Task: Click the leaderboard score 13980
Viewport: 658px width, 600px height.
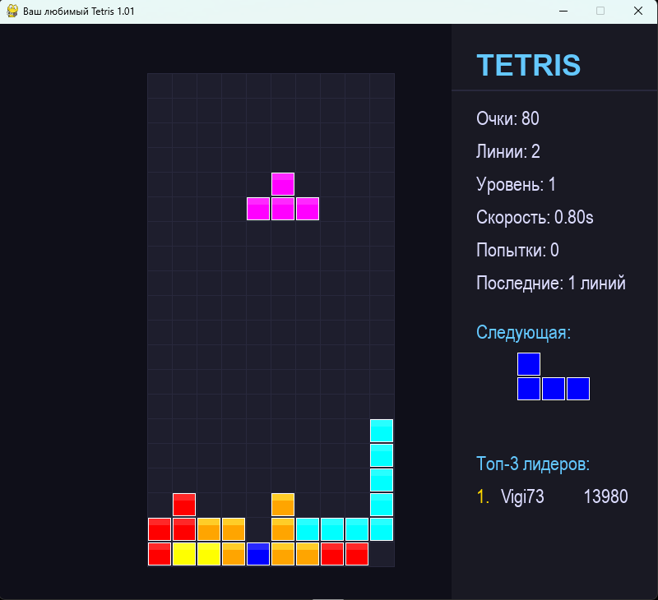Action: click(605, 497)
